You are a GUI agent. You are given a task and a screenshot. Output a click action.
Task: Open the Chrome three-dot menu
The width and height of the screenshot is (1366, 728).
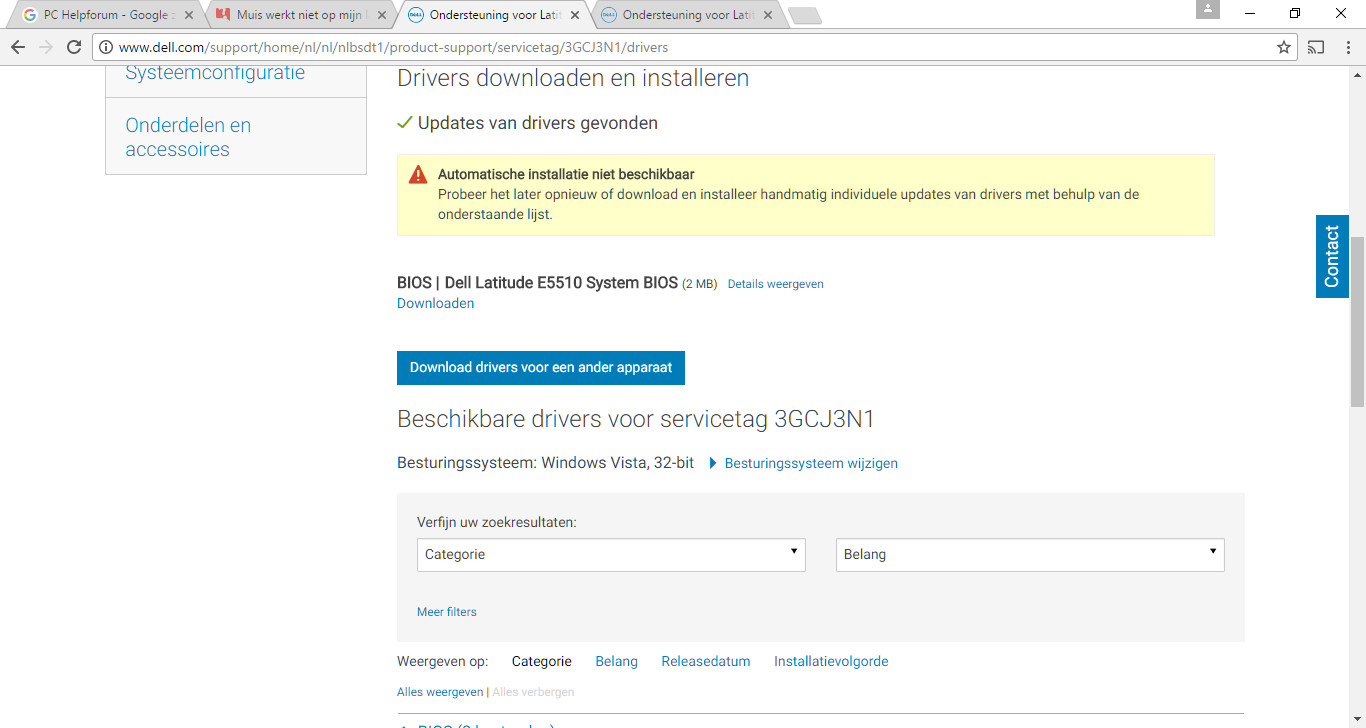click(1346, 47)
